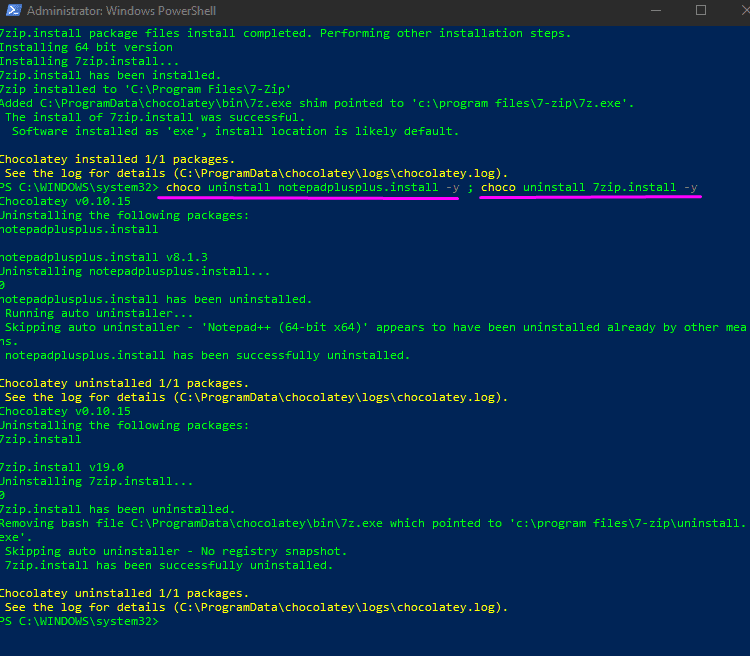Click 'The install of 7zip.install was successful.'
Screen dimensions: 750x656
pyautogui.click(x=155, y=117)
